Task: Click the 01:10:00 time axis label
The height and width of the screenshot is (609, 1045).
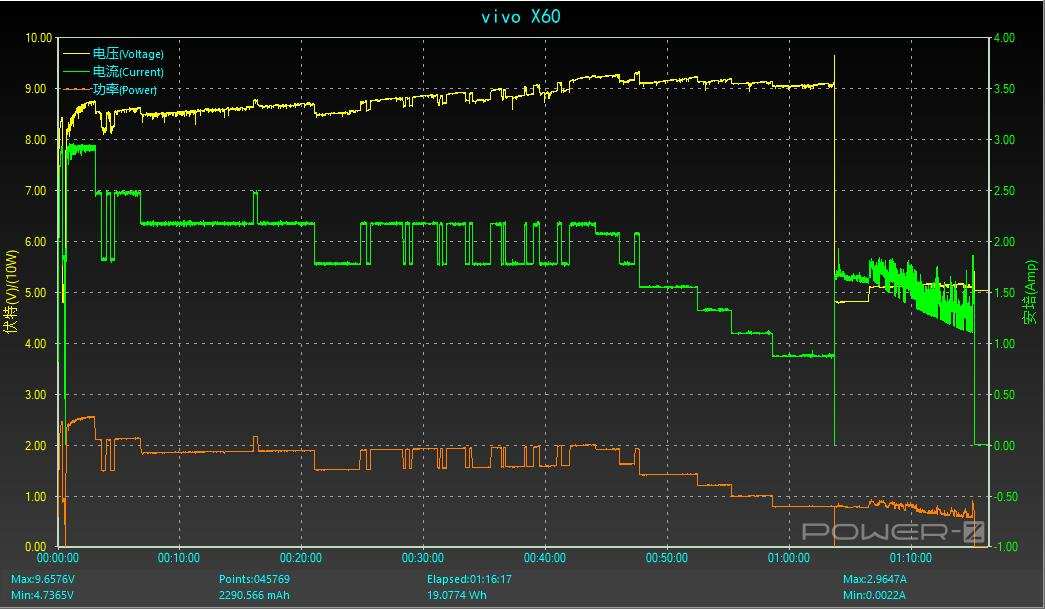Action: [x=910, y=558]
